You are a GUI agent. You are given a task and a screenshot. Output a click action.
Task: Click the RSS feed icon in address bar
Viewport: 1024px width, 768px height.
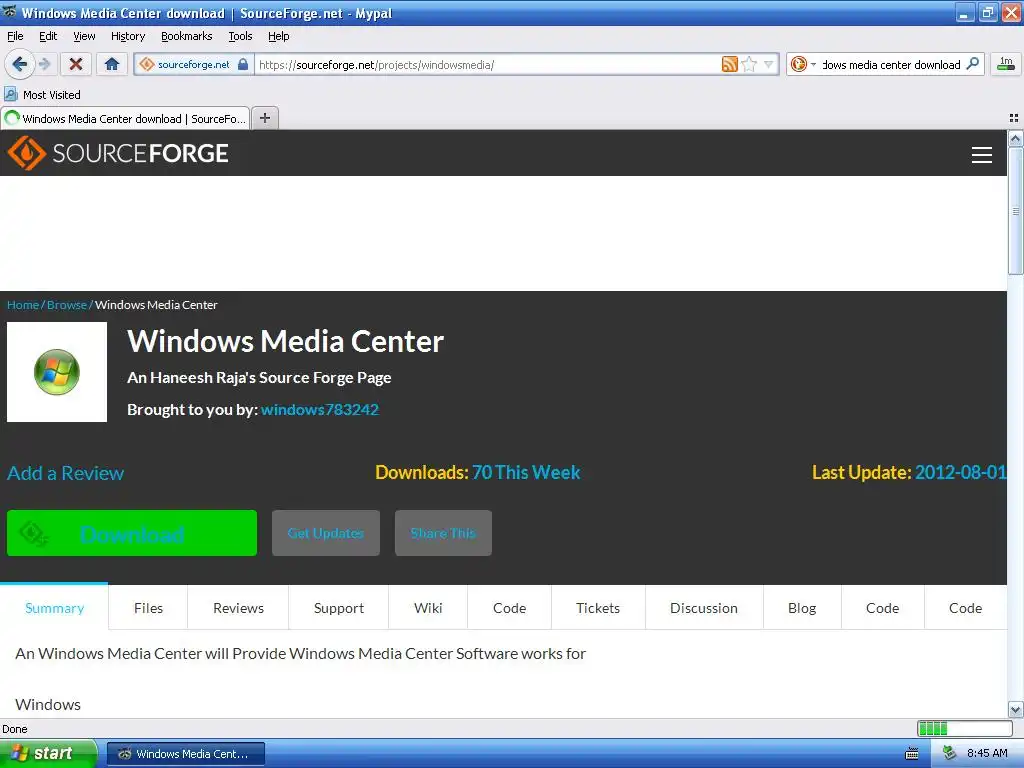pos(729,64)
